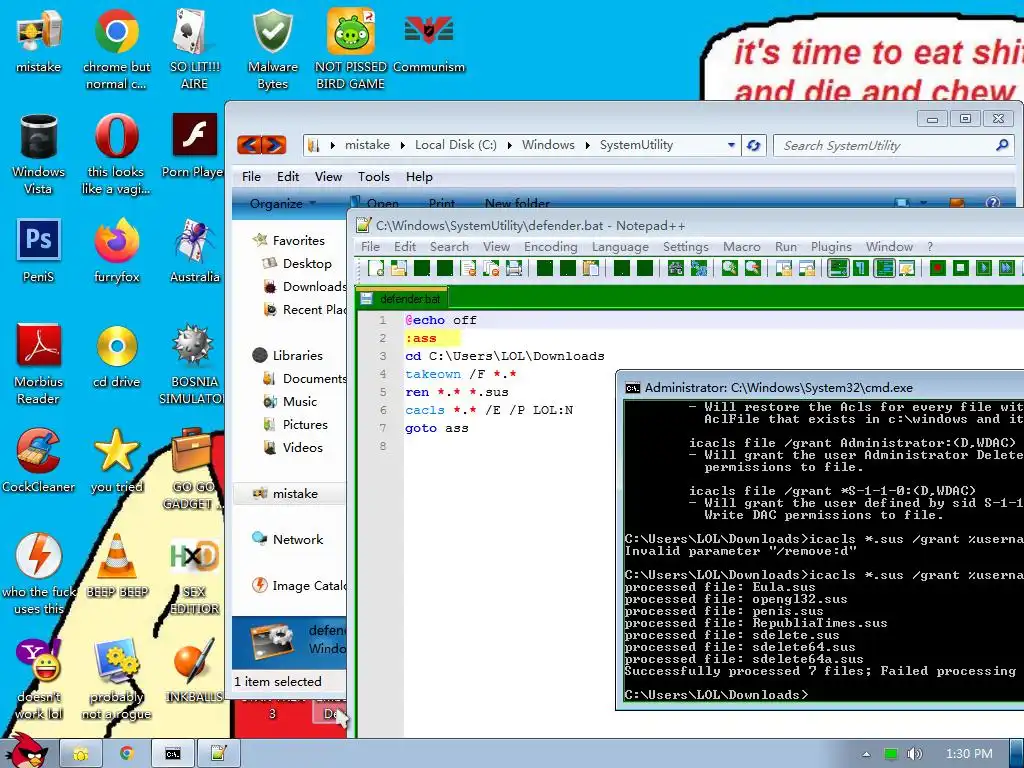Click the Open file icon in Notepad++ toolbar
1024x768 pixels.
tap(398, 268)
